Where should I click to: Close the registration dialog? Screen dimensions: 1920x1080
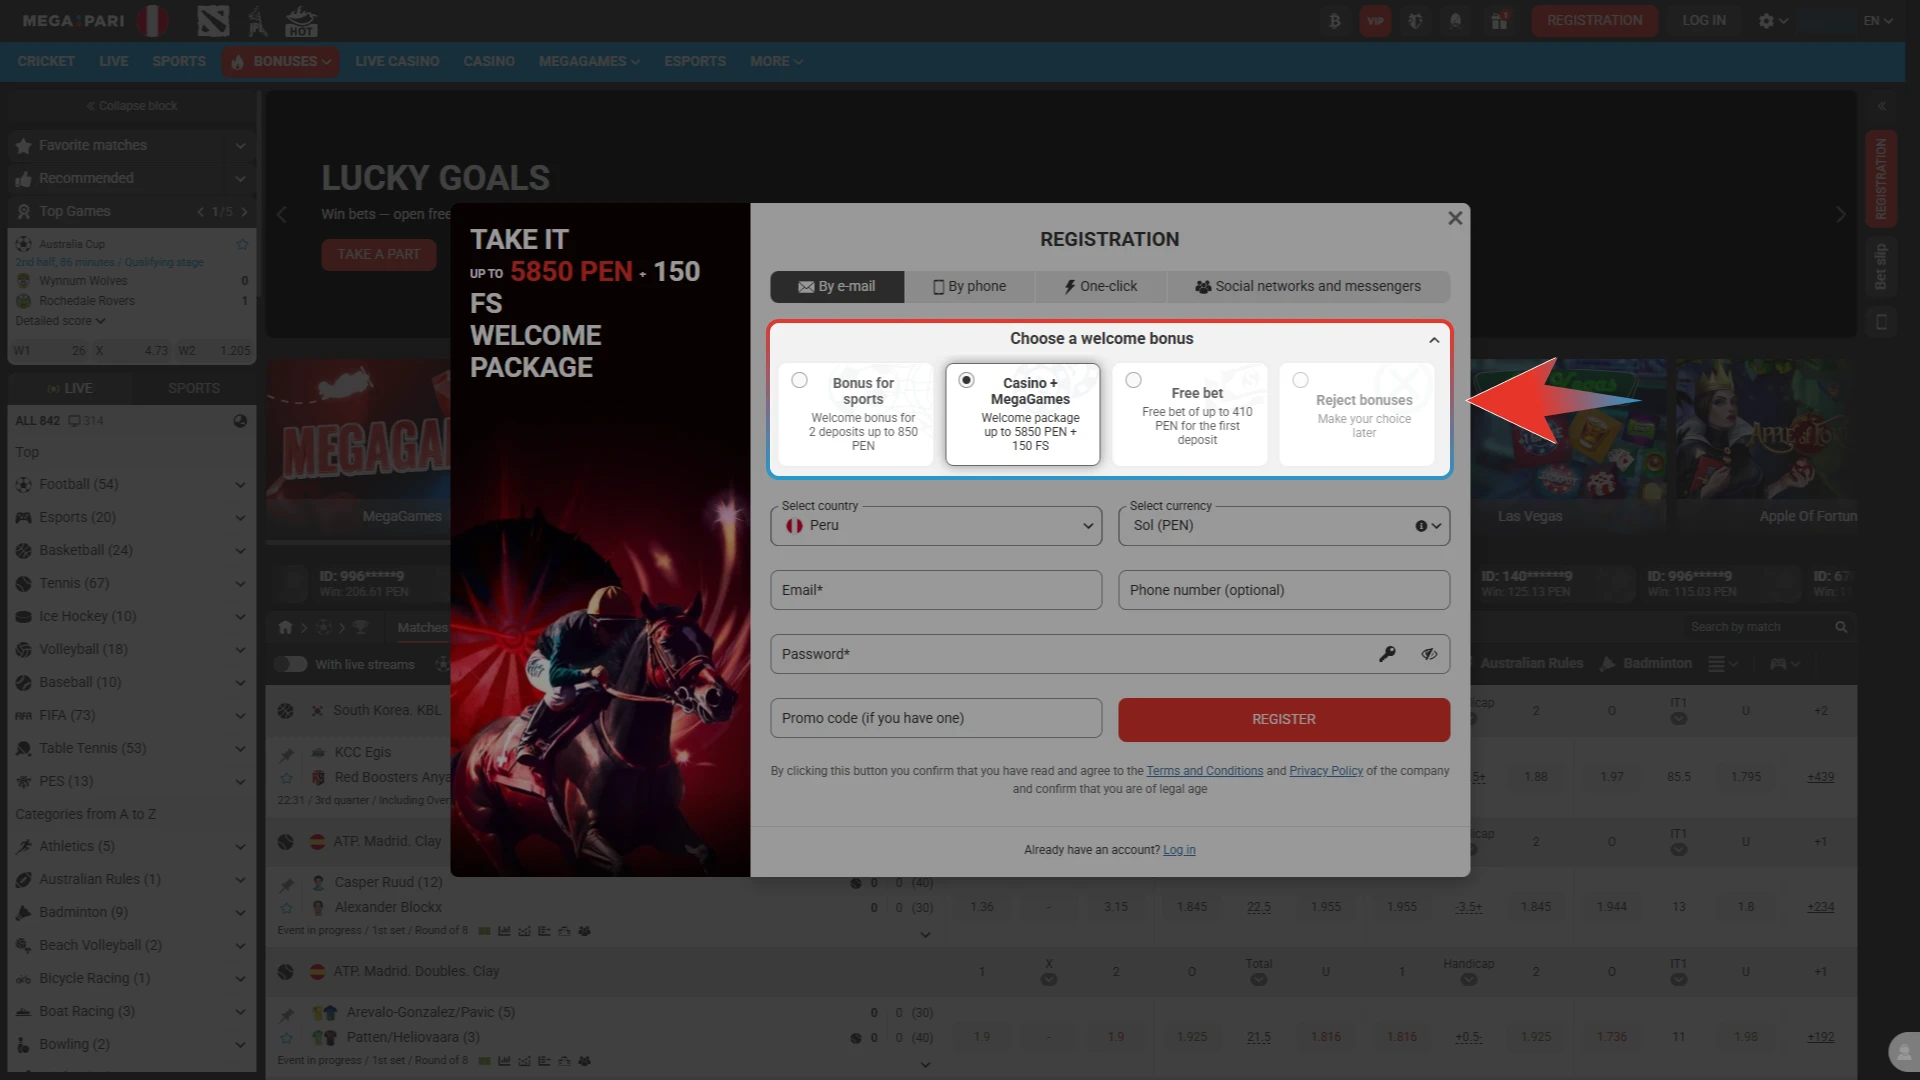point(1455,218)
